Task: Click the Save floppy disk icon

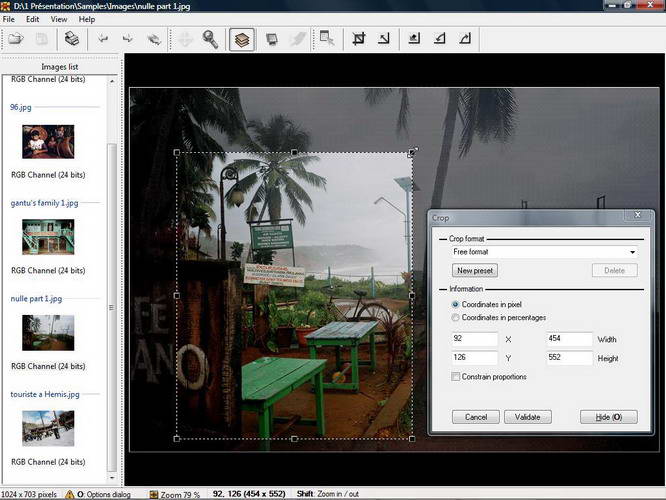Action: click(x=42, y=39)
